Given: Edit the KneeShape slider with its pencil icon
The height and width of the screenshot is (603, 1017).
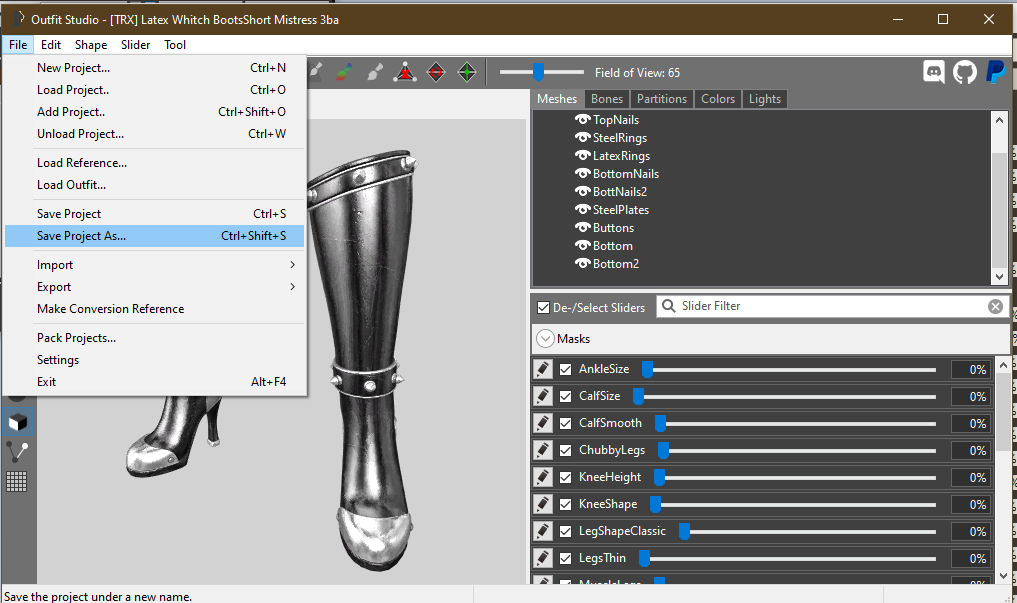Looking at the screenshot, I should tap(543, 504).
